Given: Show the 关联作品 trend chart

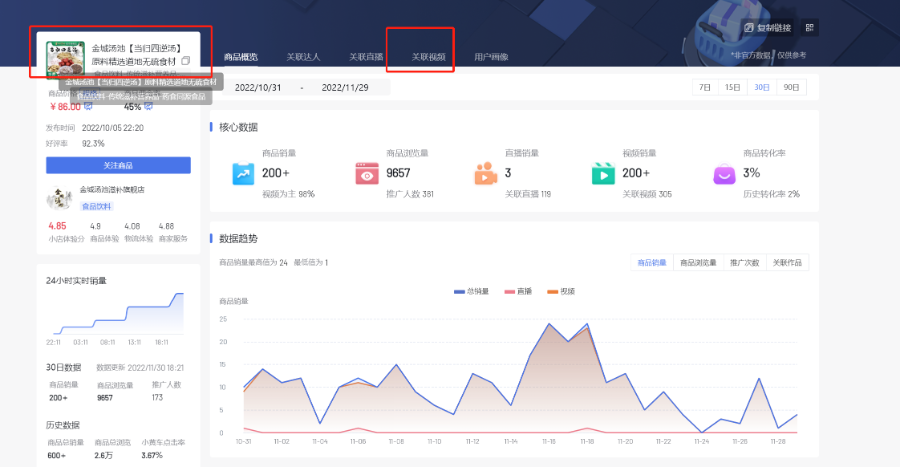Looking at the screenshot, I should click(787, 263).
